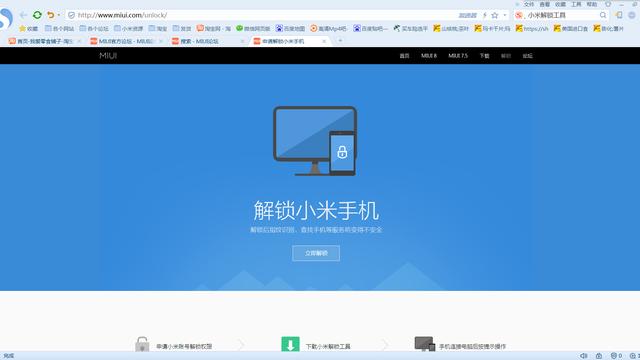Open 下载 in the MIUI navigation
Image resolution: width=640 pixels, height=360 pixels.
click(x=484, y=56)
